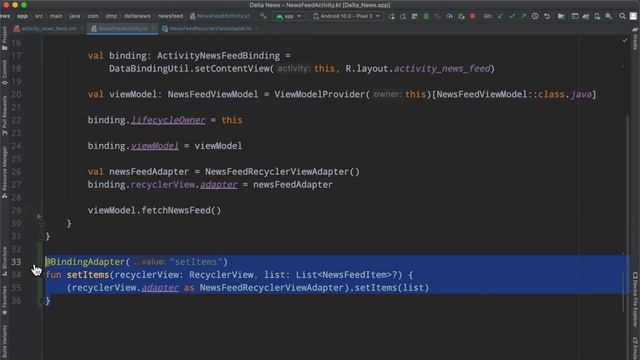
Task: Click the activity_news_feed layout reference
Action: pos(442,69)
